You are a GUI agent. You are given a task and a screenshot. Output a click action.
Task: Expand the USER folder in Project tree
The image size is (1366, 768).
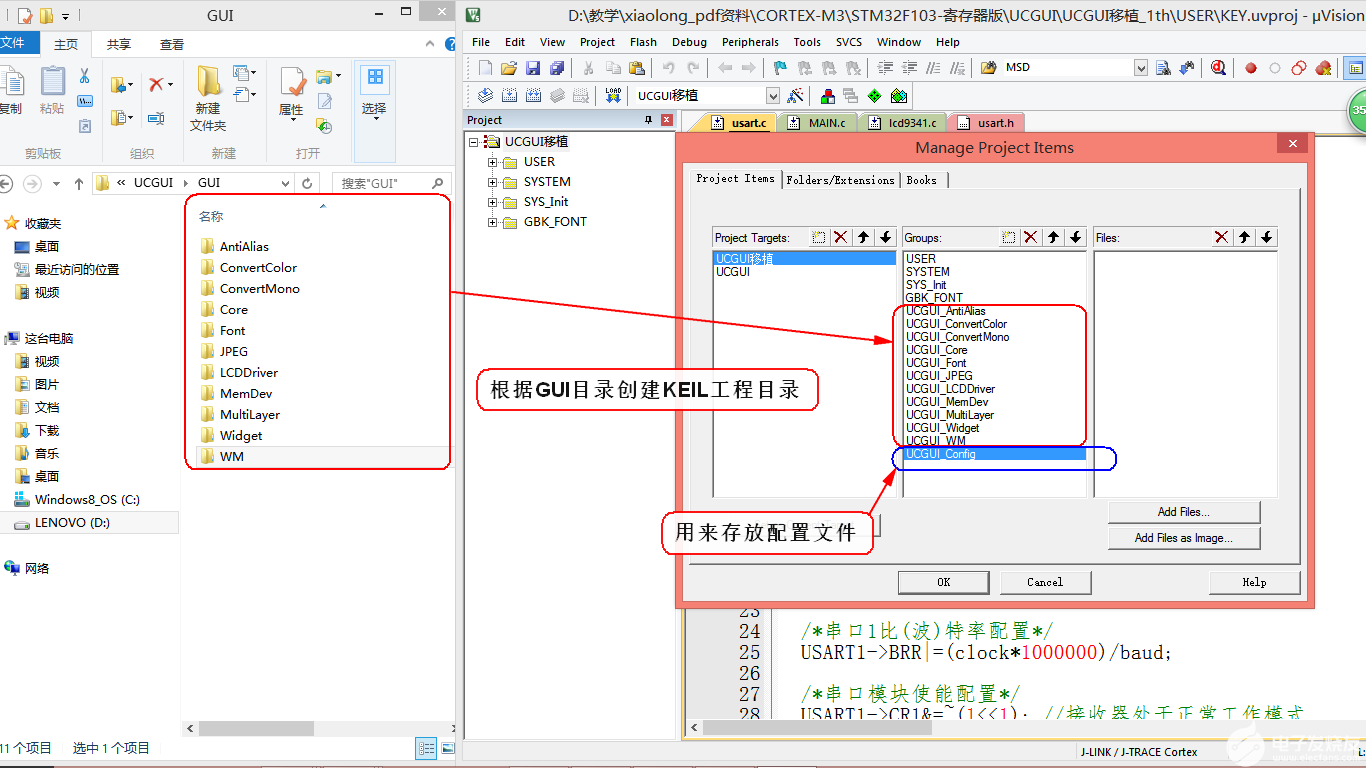[493, 162]
